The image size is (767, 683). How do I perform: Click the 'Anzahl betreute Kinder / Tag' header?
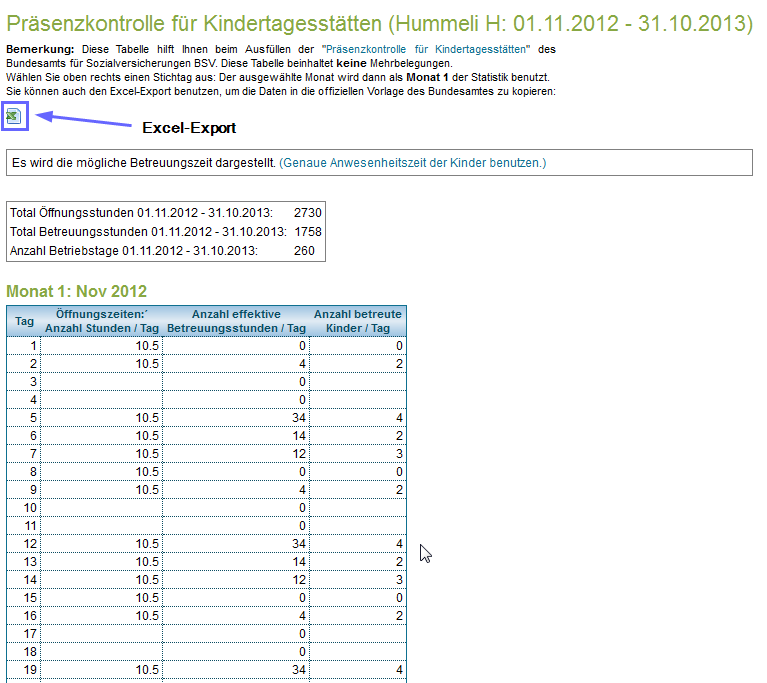[358, 321]
